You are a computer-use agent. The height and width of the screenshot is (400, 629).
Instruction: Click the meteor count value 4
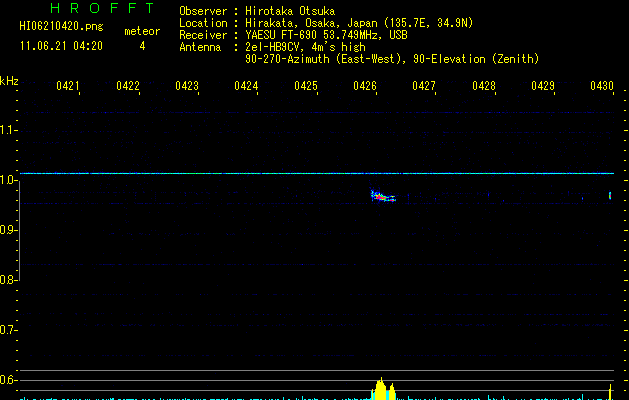coord(142,46)
